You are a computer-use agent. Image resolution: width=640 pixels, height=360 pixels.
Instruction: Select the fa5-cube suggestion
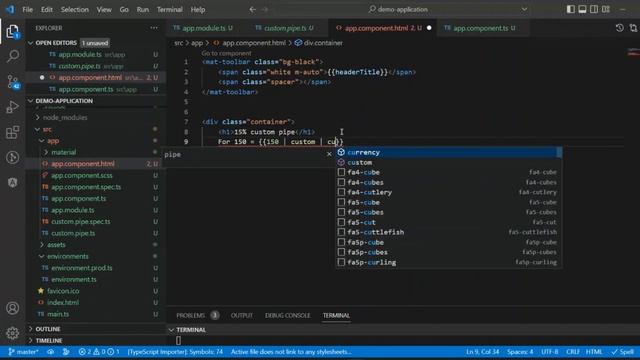click(448, 202)
